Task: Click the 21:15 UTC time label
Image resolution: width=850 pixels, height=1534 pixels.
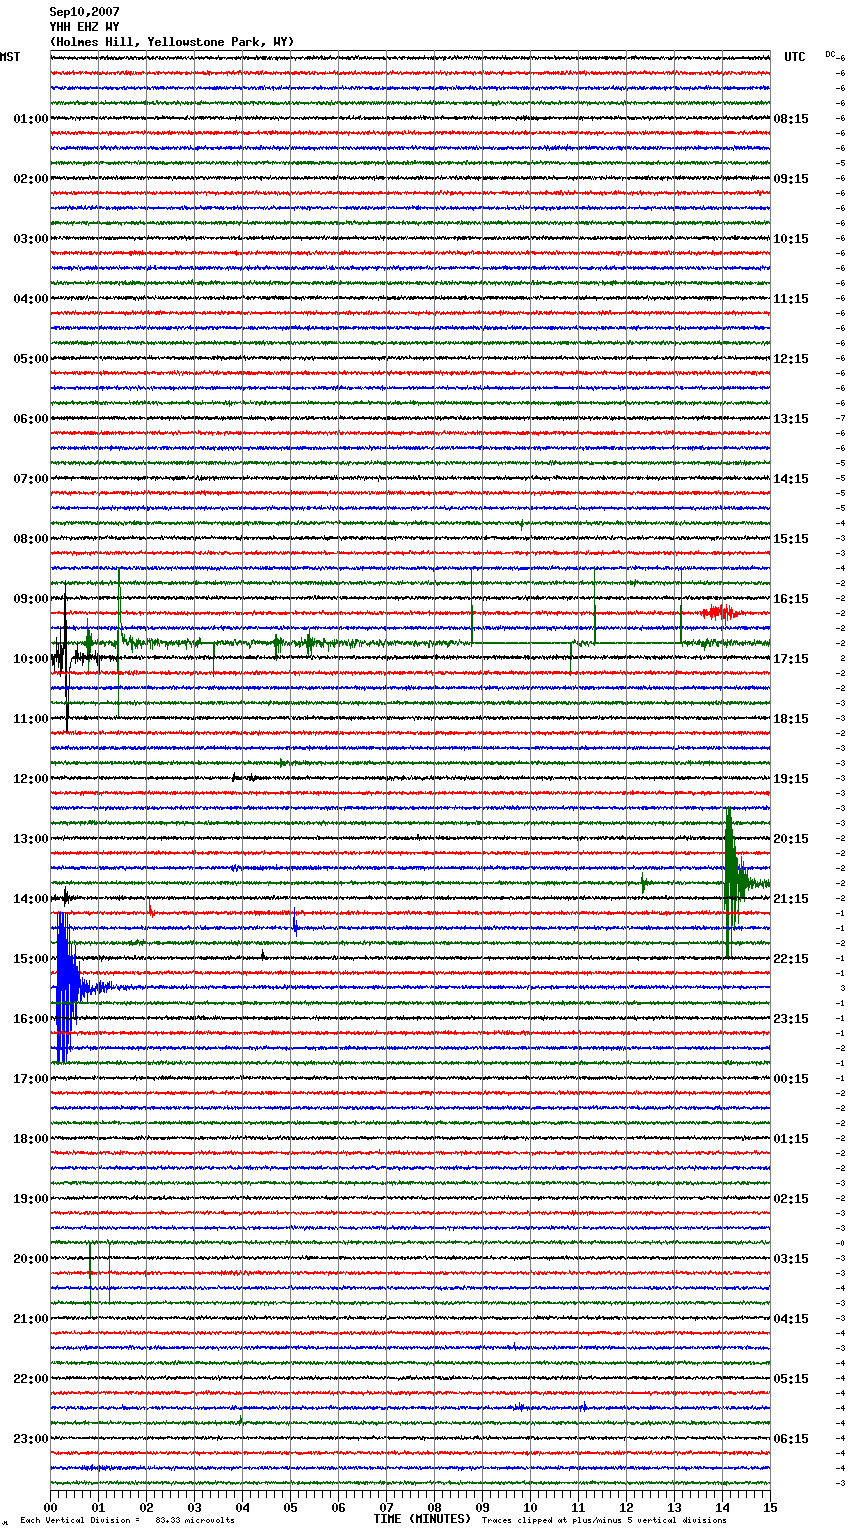Action: [791, 899]
